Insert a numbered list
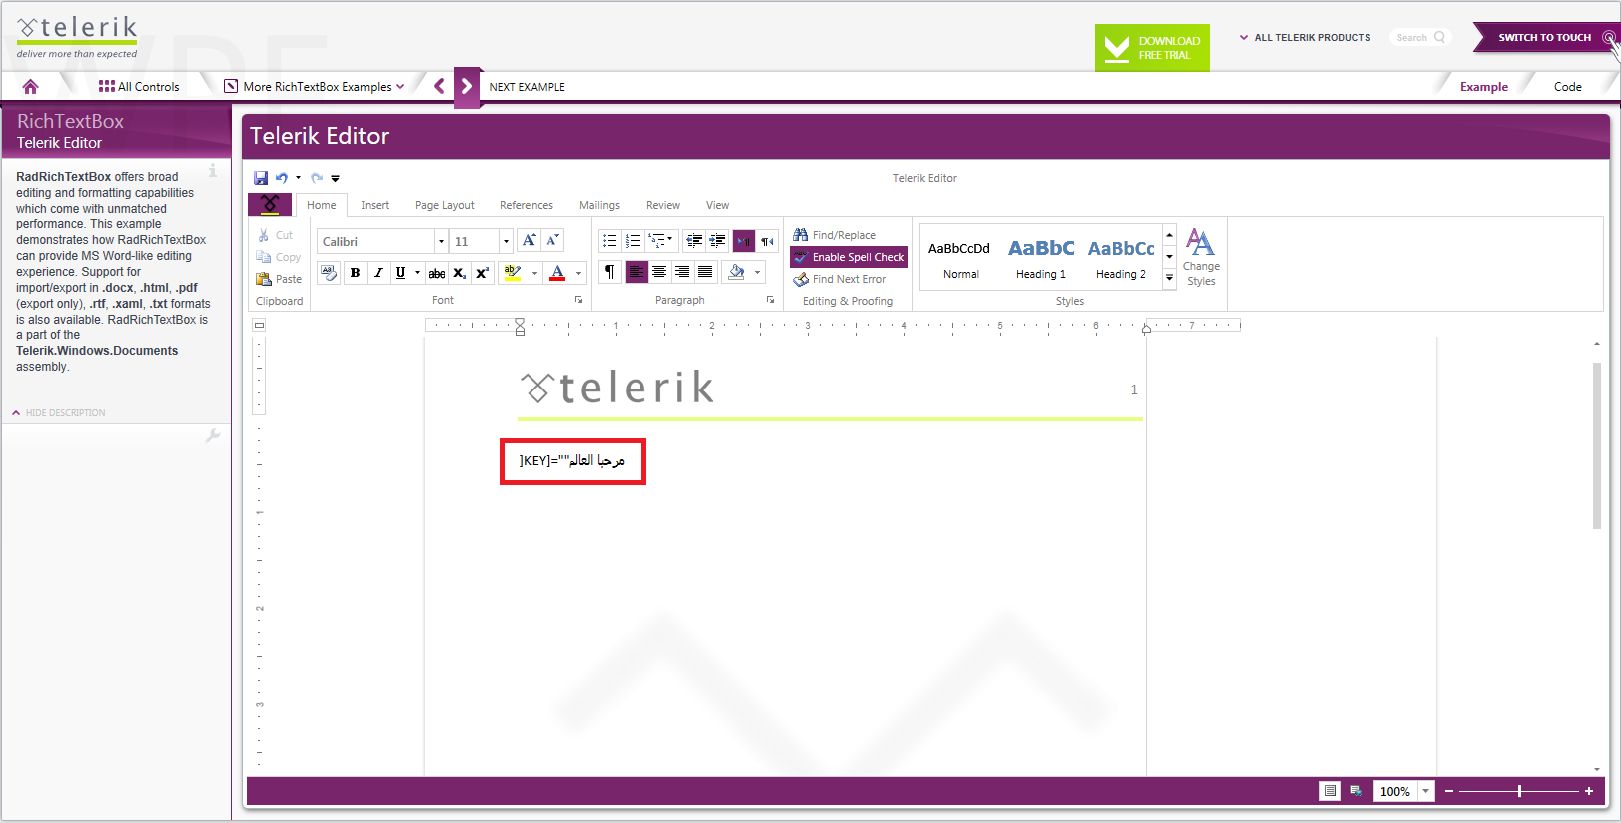The width and height of the screenshot is (1621, 823). pos(632,241)
